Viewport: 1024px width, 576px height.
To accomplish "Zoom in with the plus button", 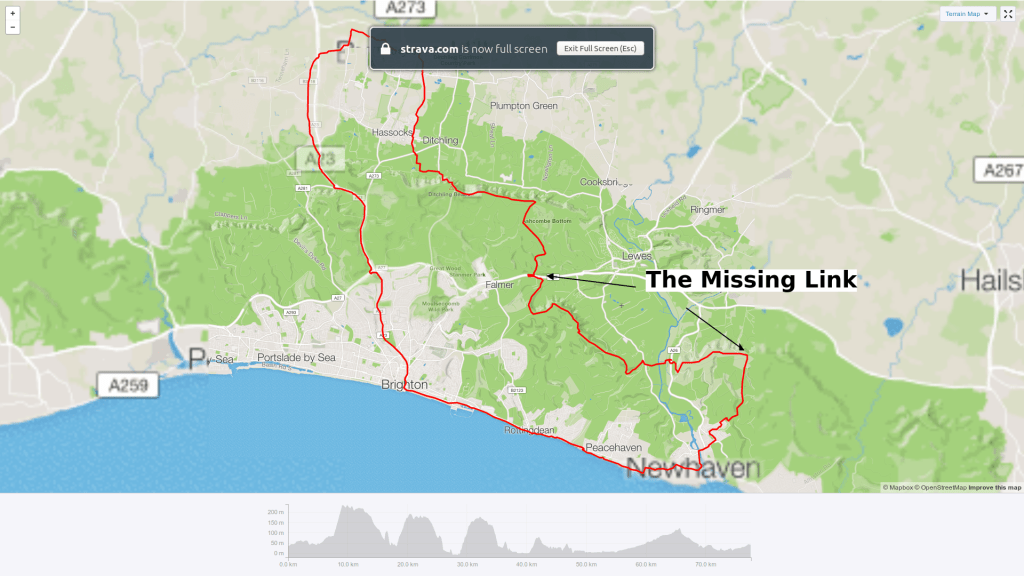I will tap(12, 14).
